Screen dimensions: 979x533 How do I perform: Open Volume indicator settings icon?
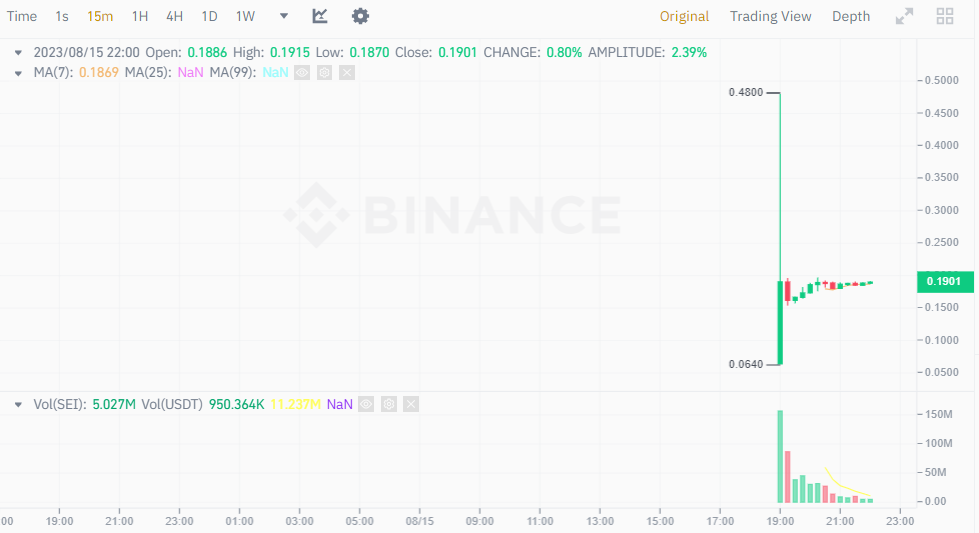click(389, 404)
